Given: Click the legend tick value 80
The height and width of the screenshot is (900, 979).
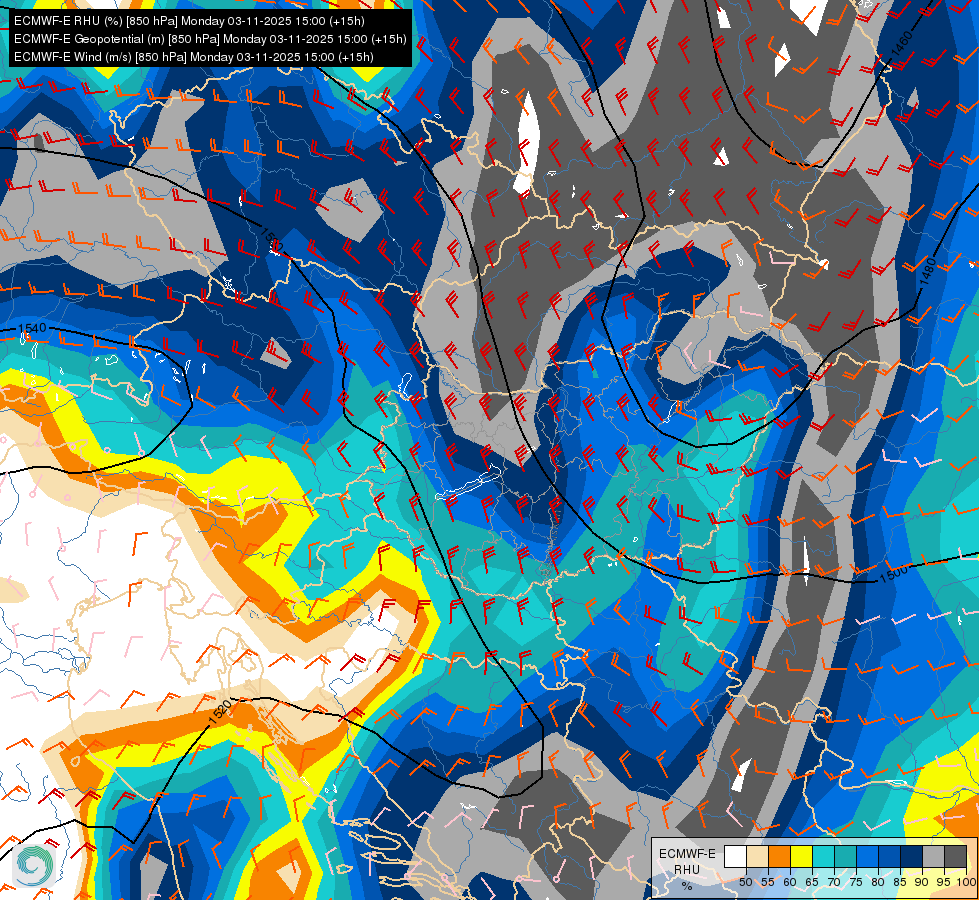Looking at the screenshot, I should pyautogui.click(x=878, y=882).
